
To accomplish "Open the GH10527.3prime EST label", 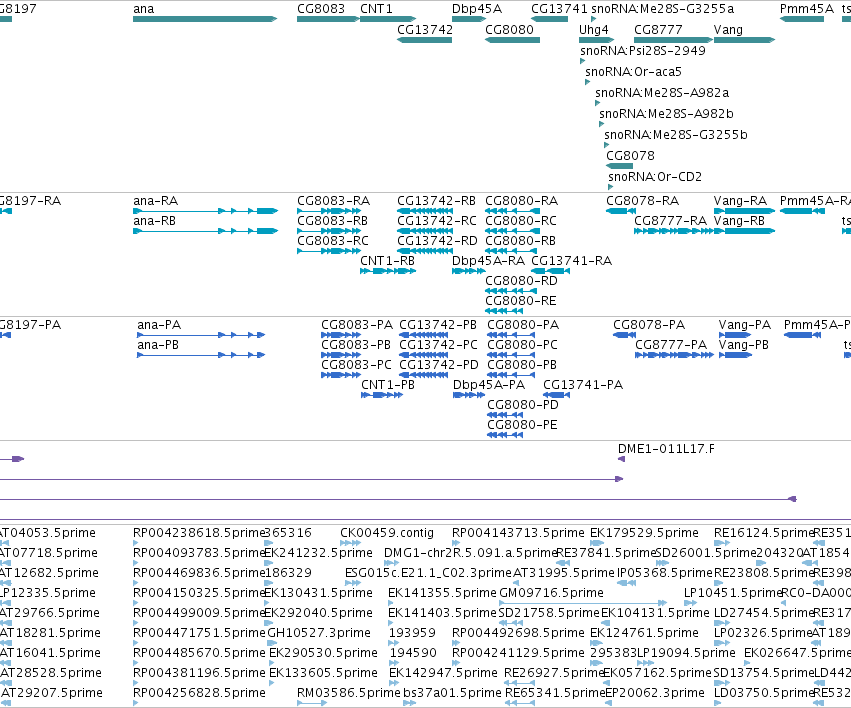I will (x=319, y=633).
